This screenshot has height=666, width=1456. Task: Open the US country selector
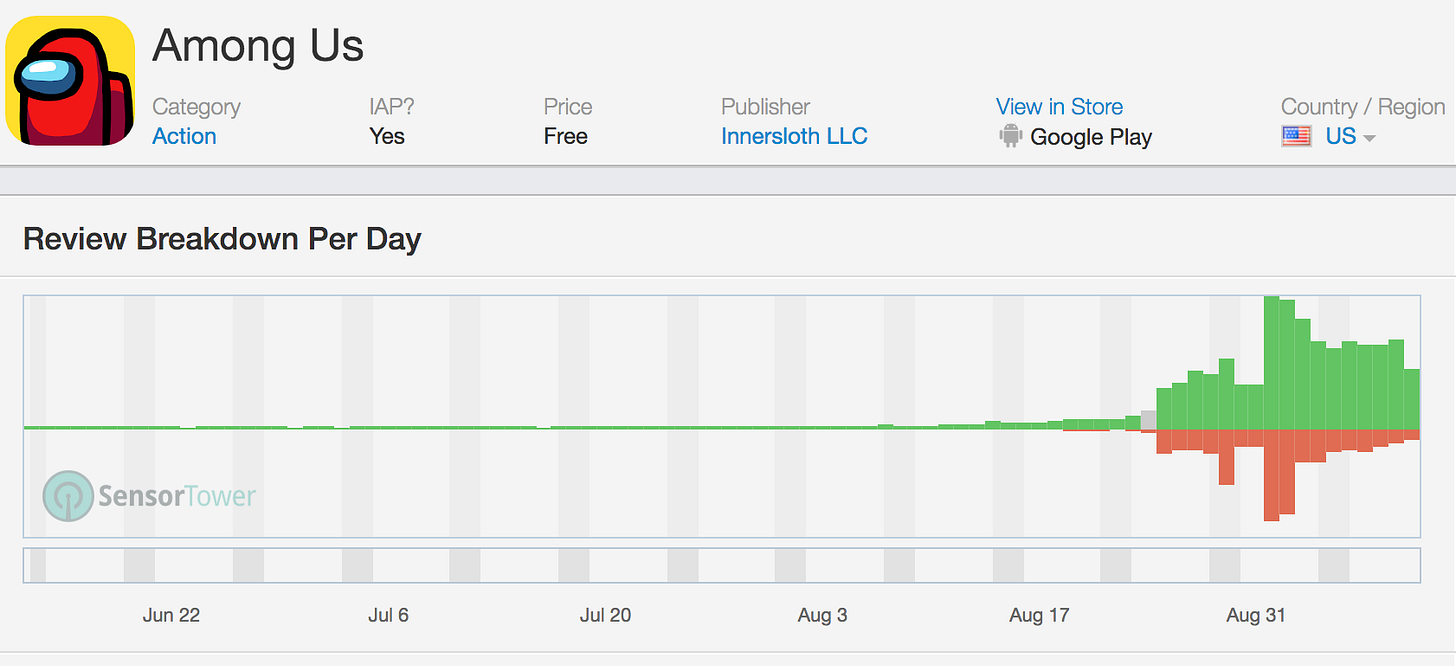click(1340, 137)
